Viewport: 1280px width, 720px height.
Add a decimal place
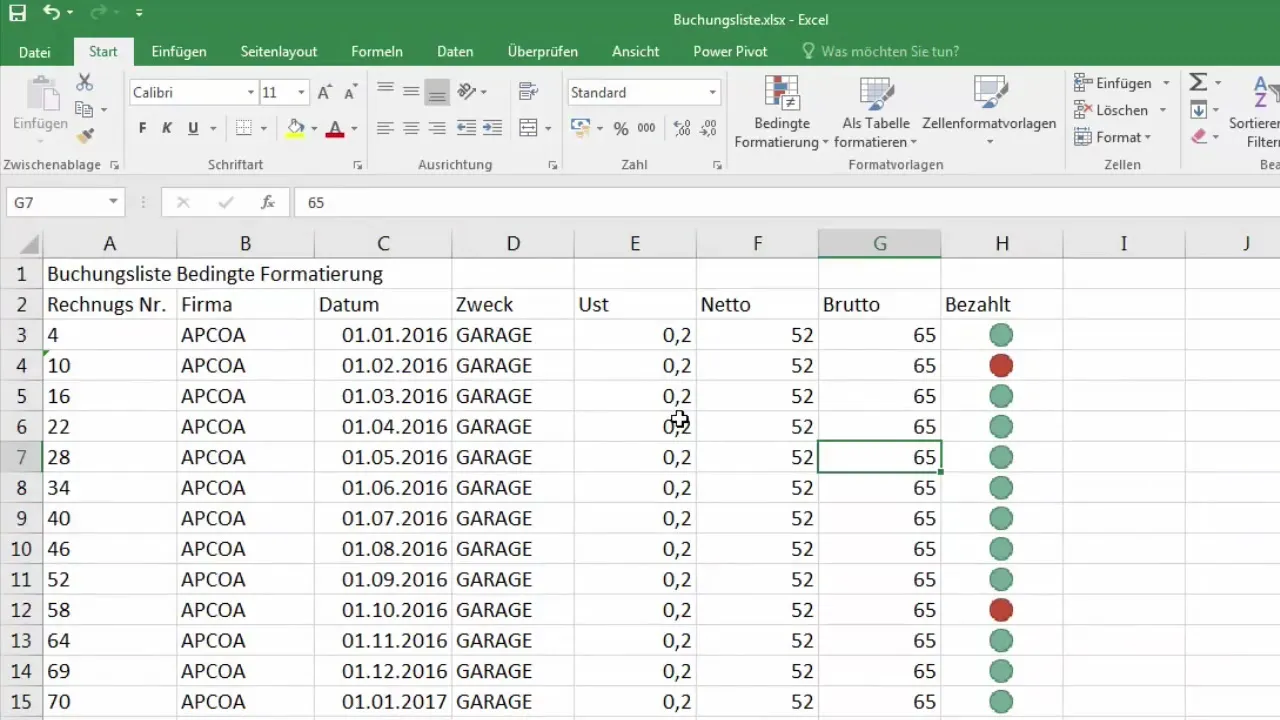click(682, 128)
